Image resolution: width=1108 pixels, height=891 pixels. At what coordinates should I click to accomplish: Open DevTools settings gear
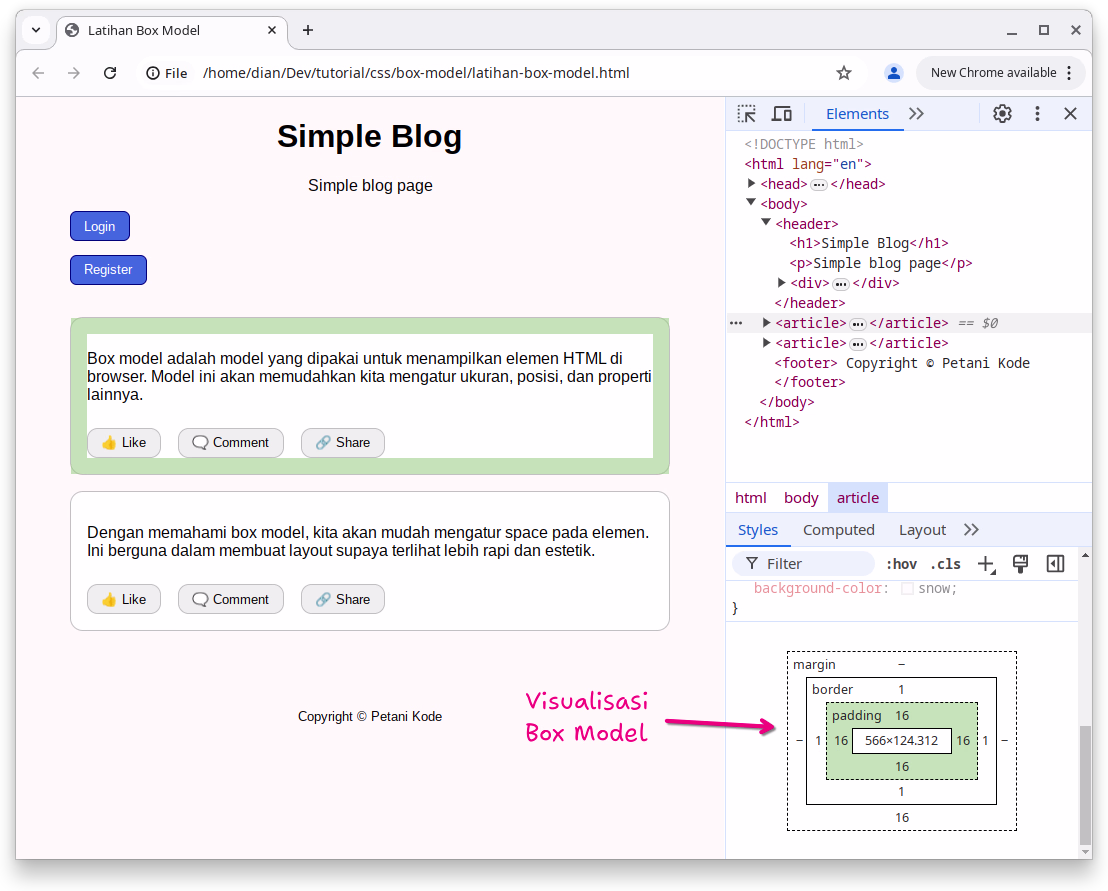1002,113
